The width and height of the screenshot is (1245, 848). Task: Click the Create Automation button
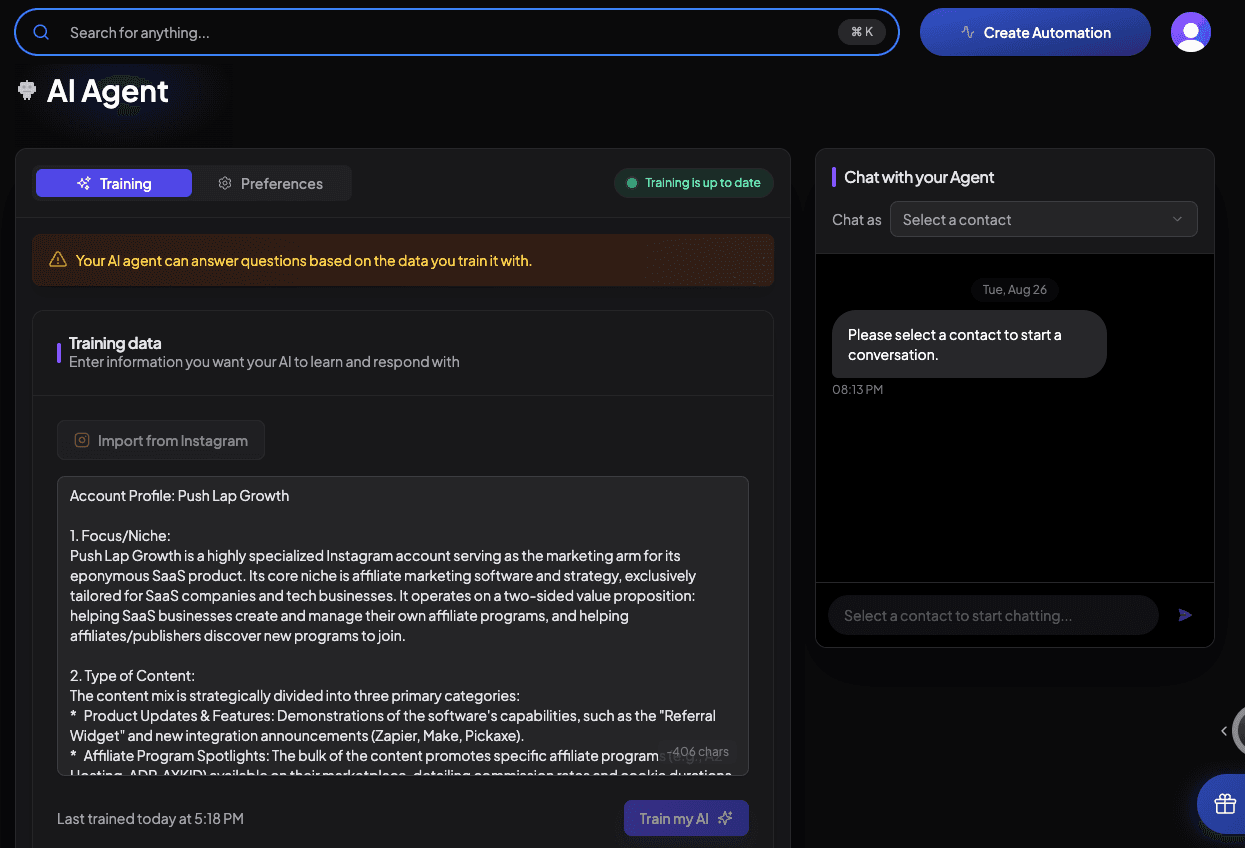(1034, 32)
